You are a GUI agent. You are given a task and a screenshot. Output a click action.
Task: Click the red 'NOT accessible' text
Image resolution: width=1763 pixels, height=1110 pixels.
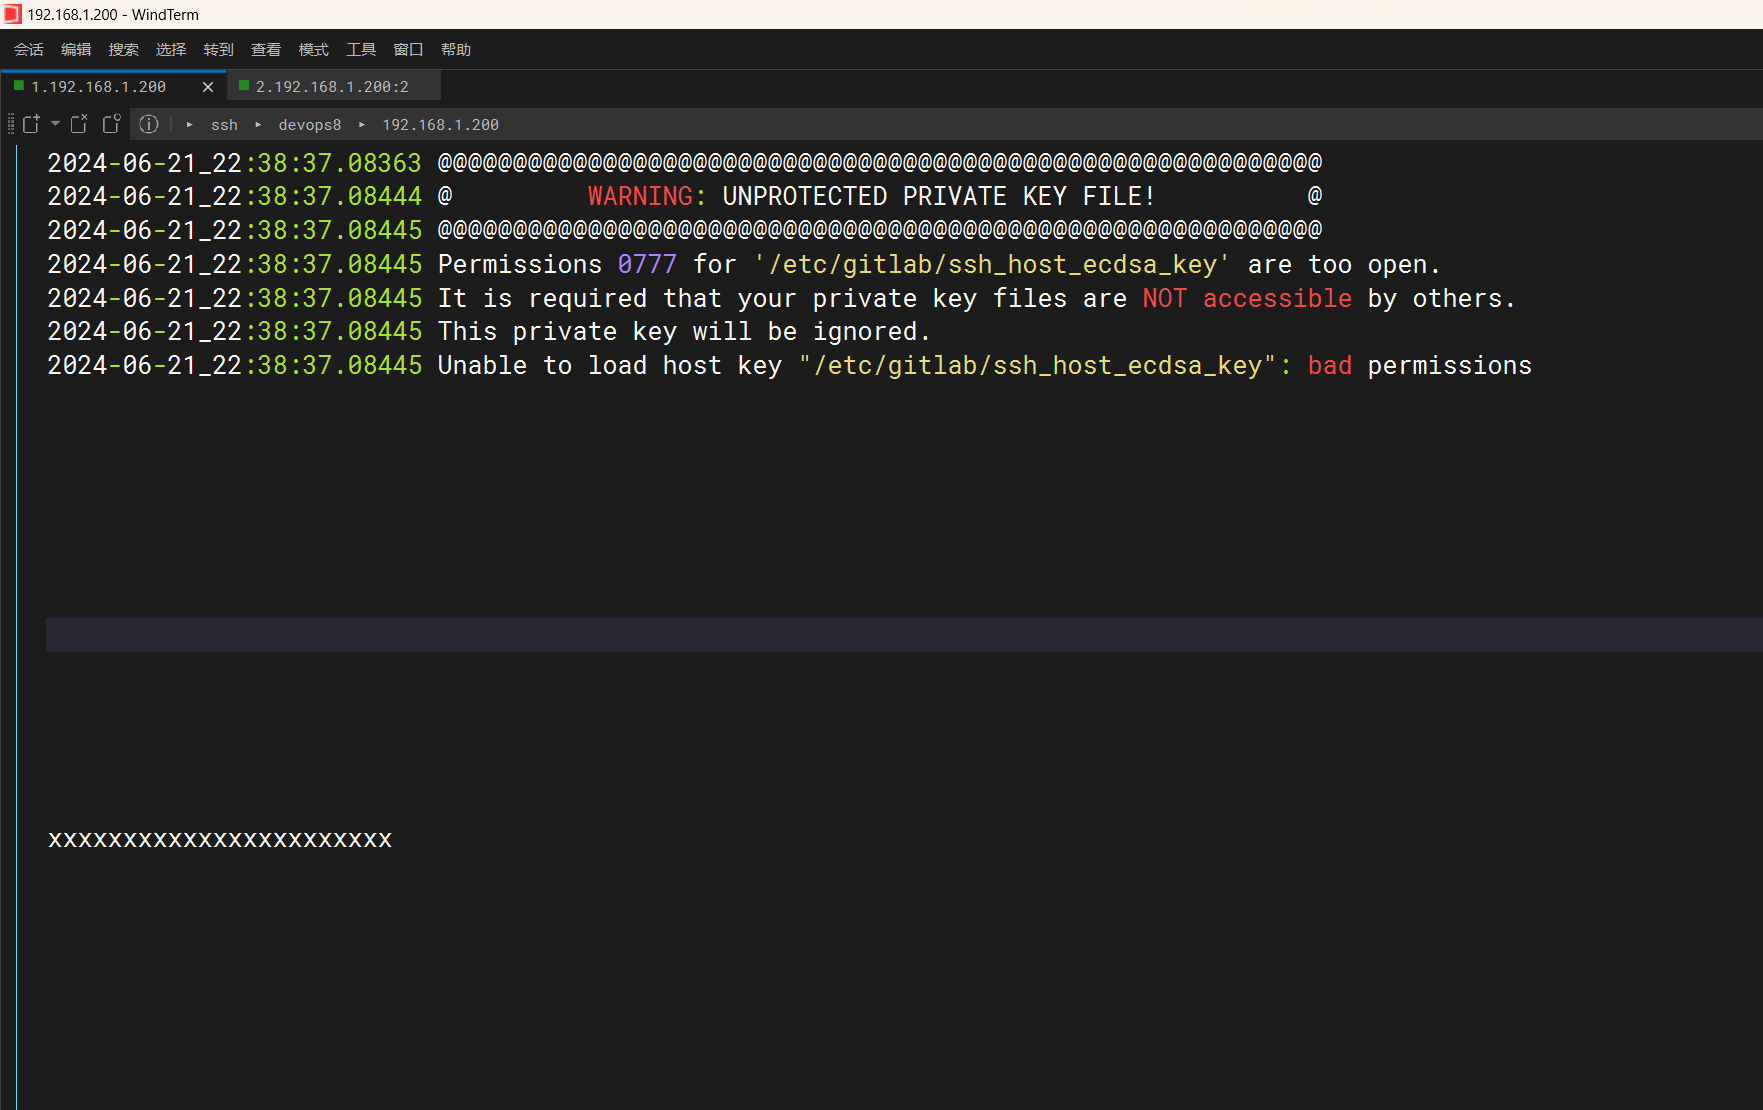pos(1247,298)
